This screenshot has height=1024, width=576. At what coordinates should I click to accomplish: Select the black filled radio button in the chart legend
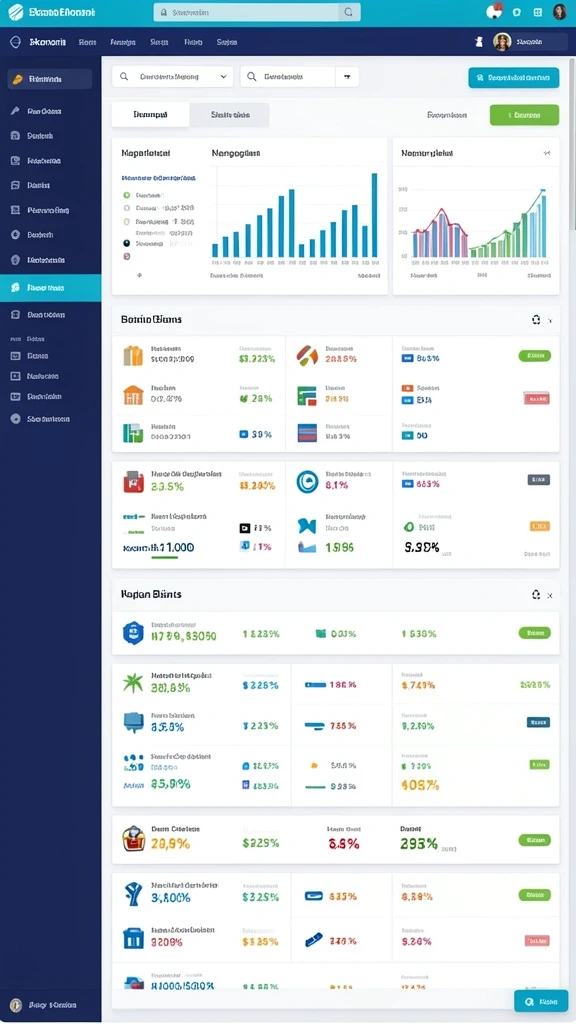127,243
